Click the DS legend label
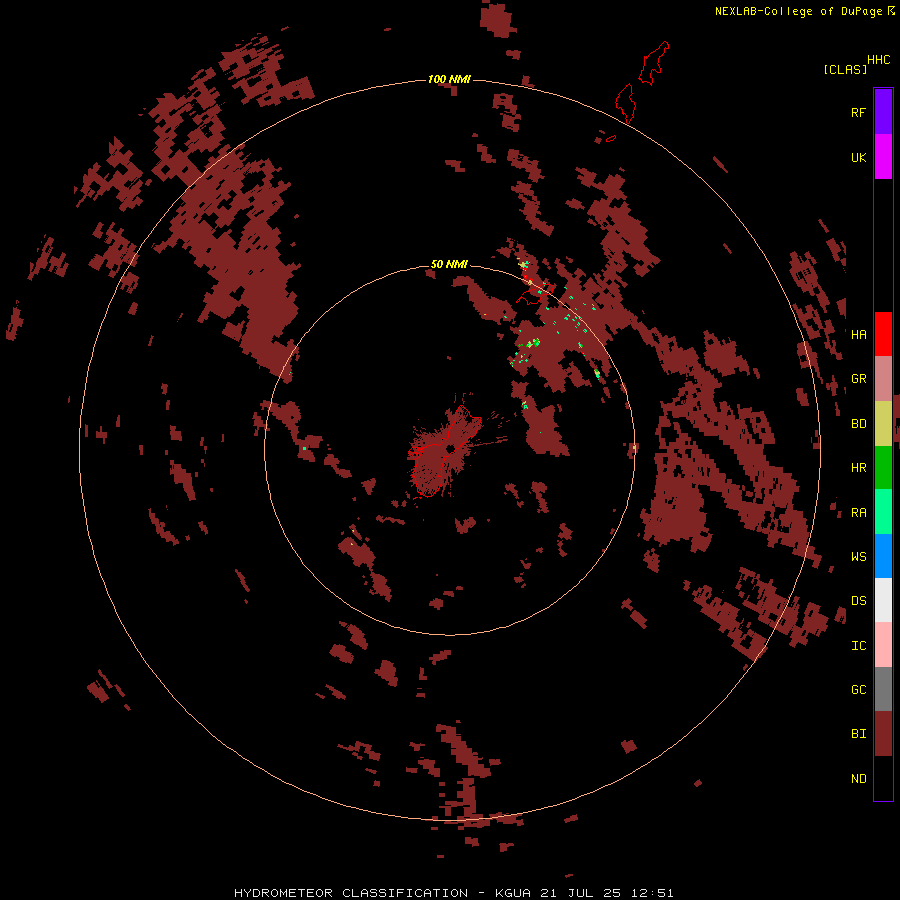900x900 pixels. tap(858, 601)
